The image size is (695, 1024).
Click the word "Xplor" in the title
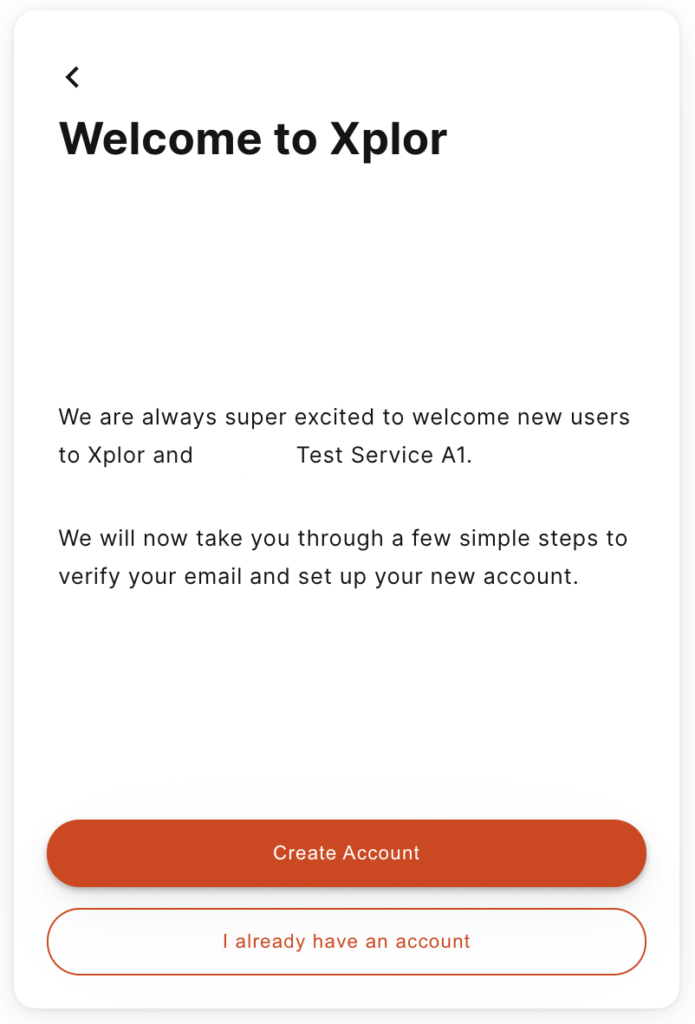pyautogui.click(x=389, y=140)
